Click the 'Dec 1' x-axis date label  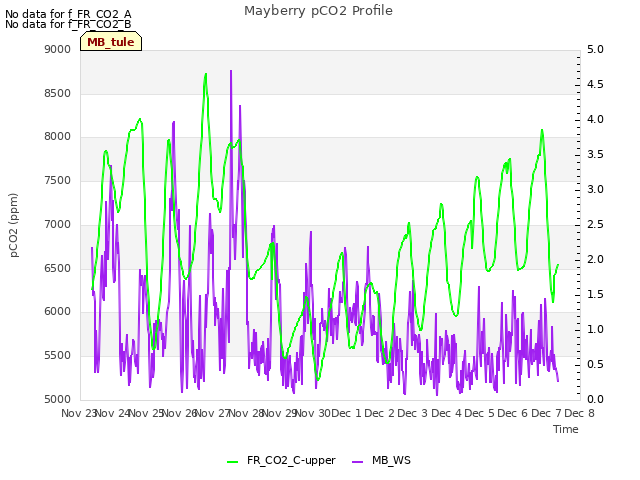[x=346, y=413]
